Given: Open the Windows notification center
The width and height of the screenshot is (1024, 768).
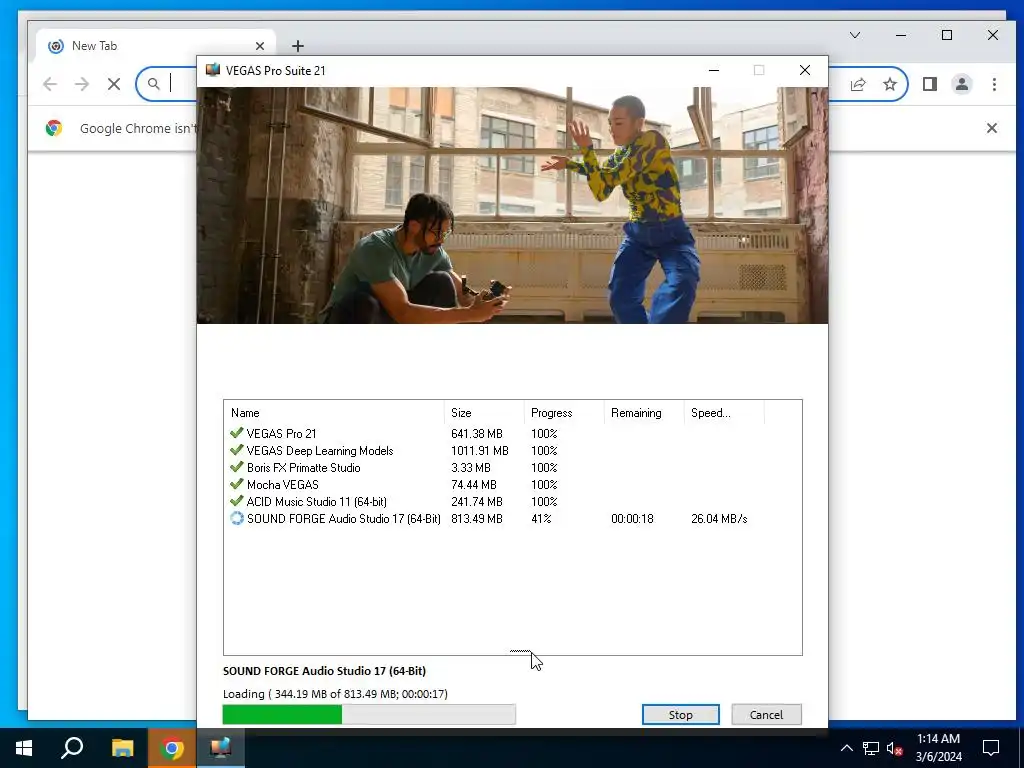Looking at the screenshot, I should (x=991, y=748).
